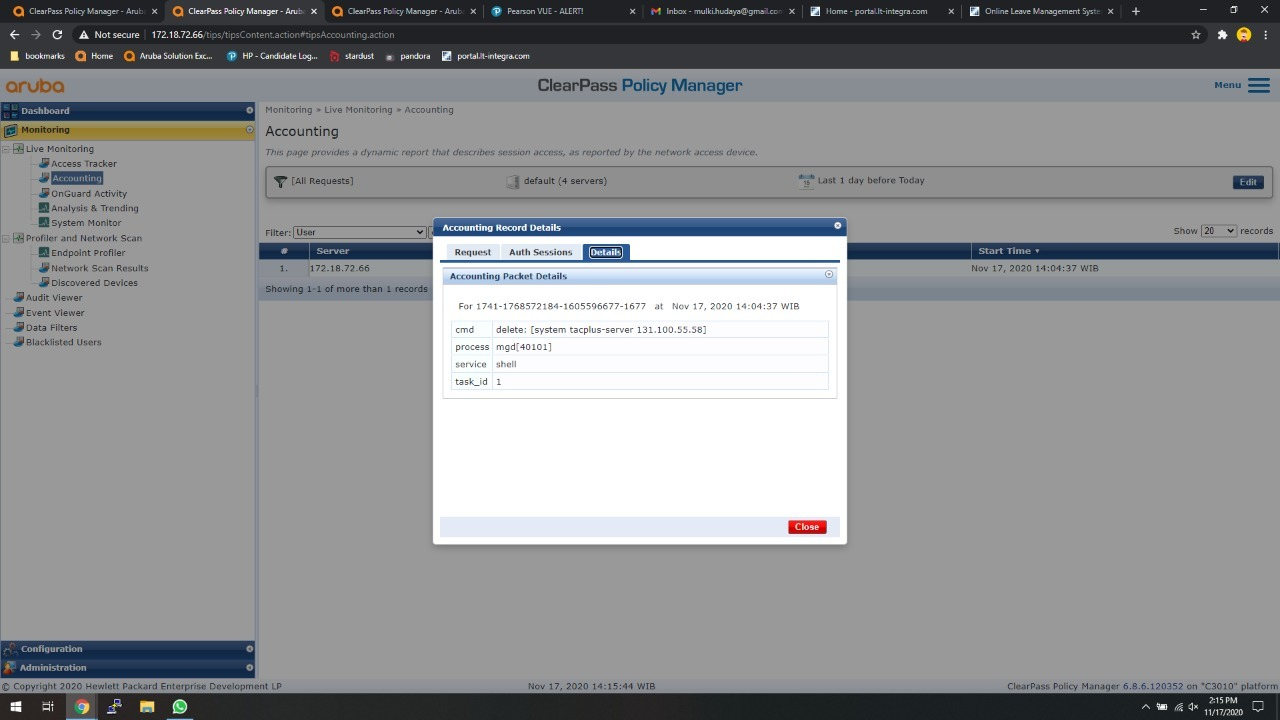Switch to the Request tab
This screenshot has width=1280, height=720.
pyautogui.click(x=472, y=252)
